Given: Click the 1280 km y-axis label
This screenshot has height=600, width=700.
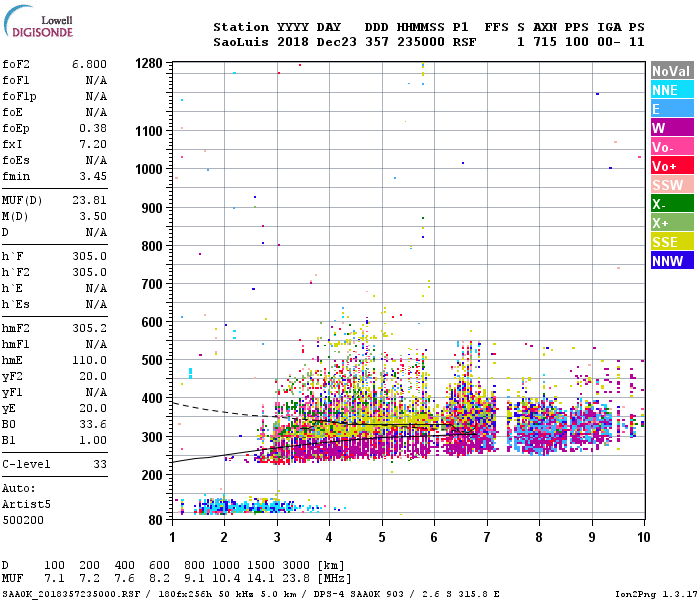Looking at the screenshot, I should [x=149, y=63].
